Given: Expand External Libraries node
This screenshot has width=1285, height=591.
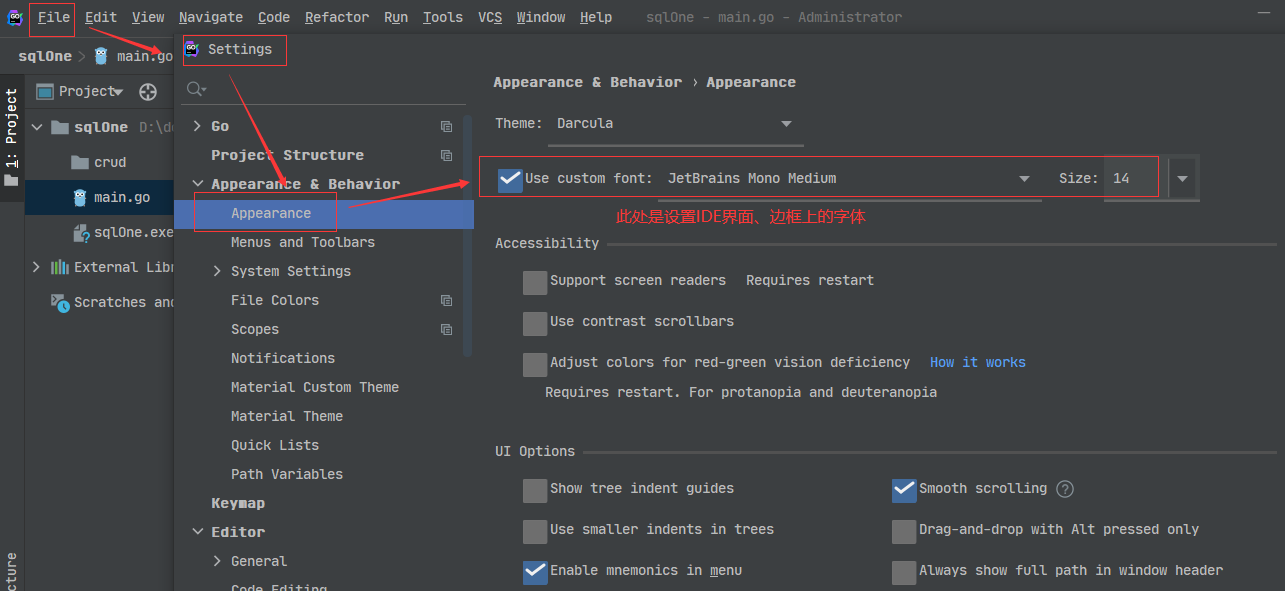Looking at the screenshot, I should coord(37,267).
